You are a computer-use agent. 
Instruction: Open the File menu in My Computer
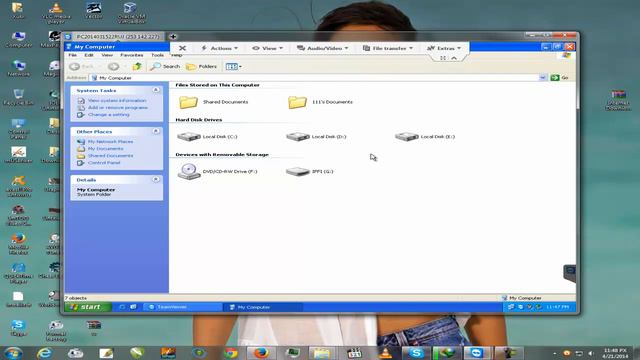point(73,55)
